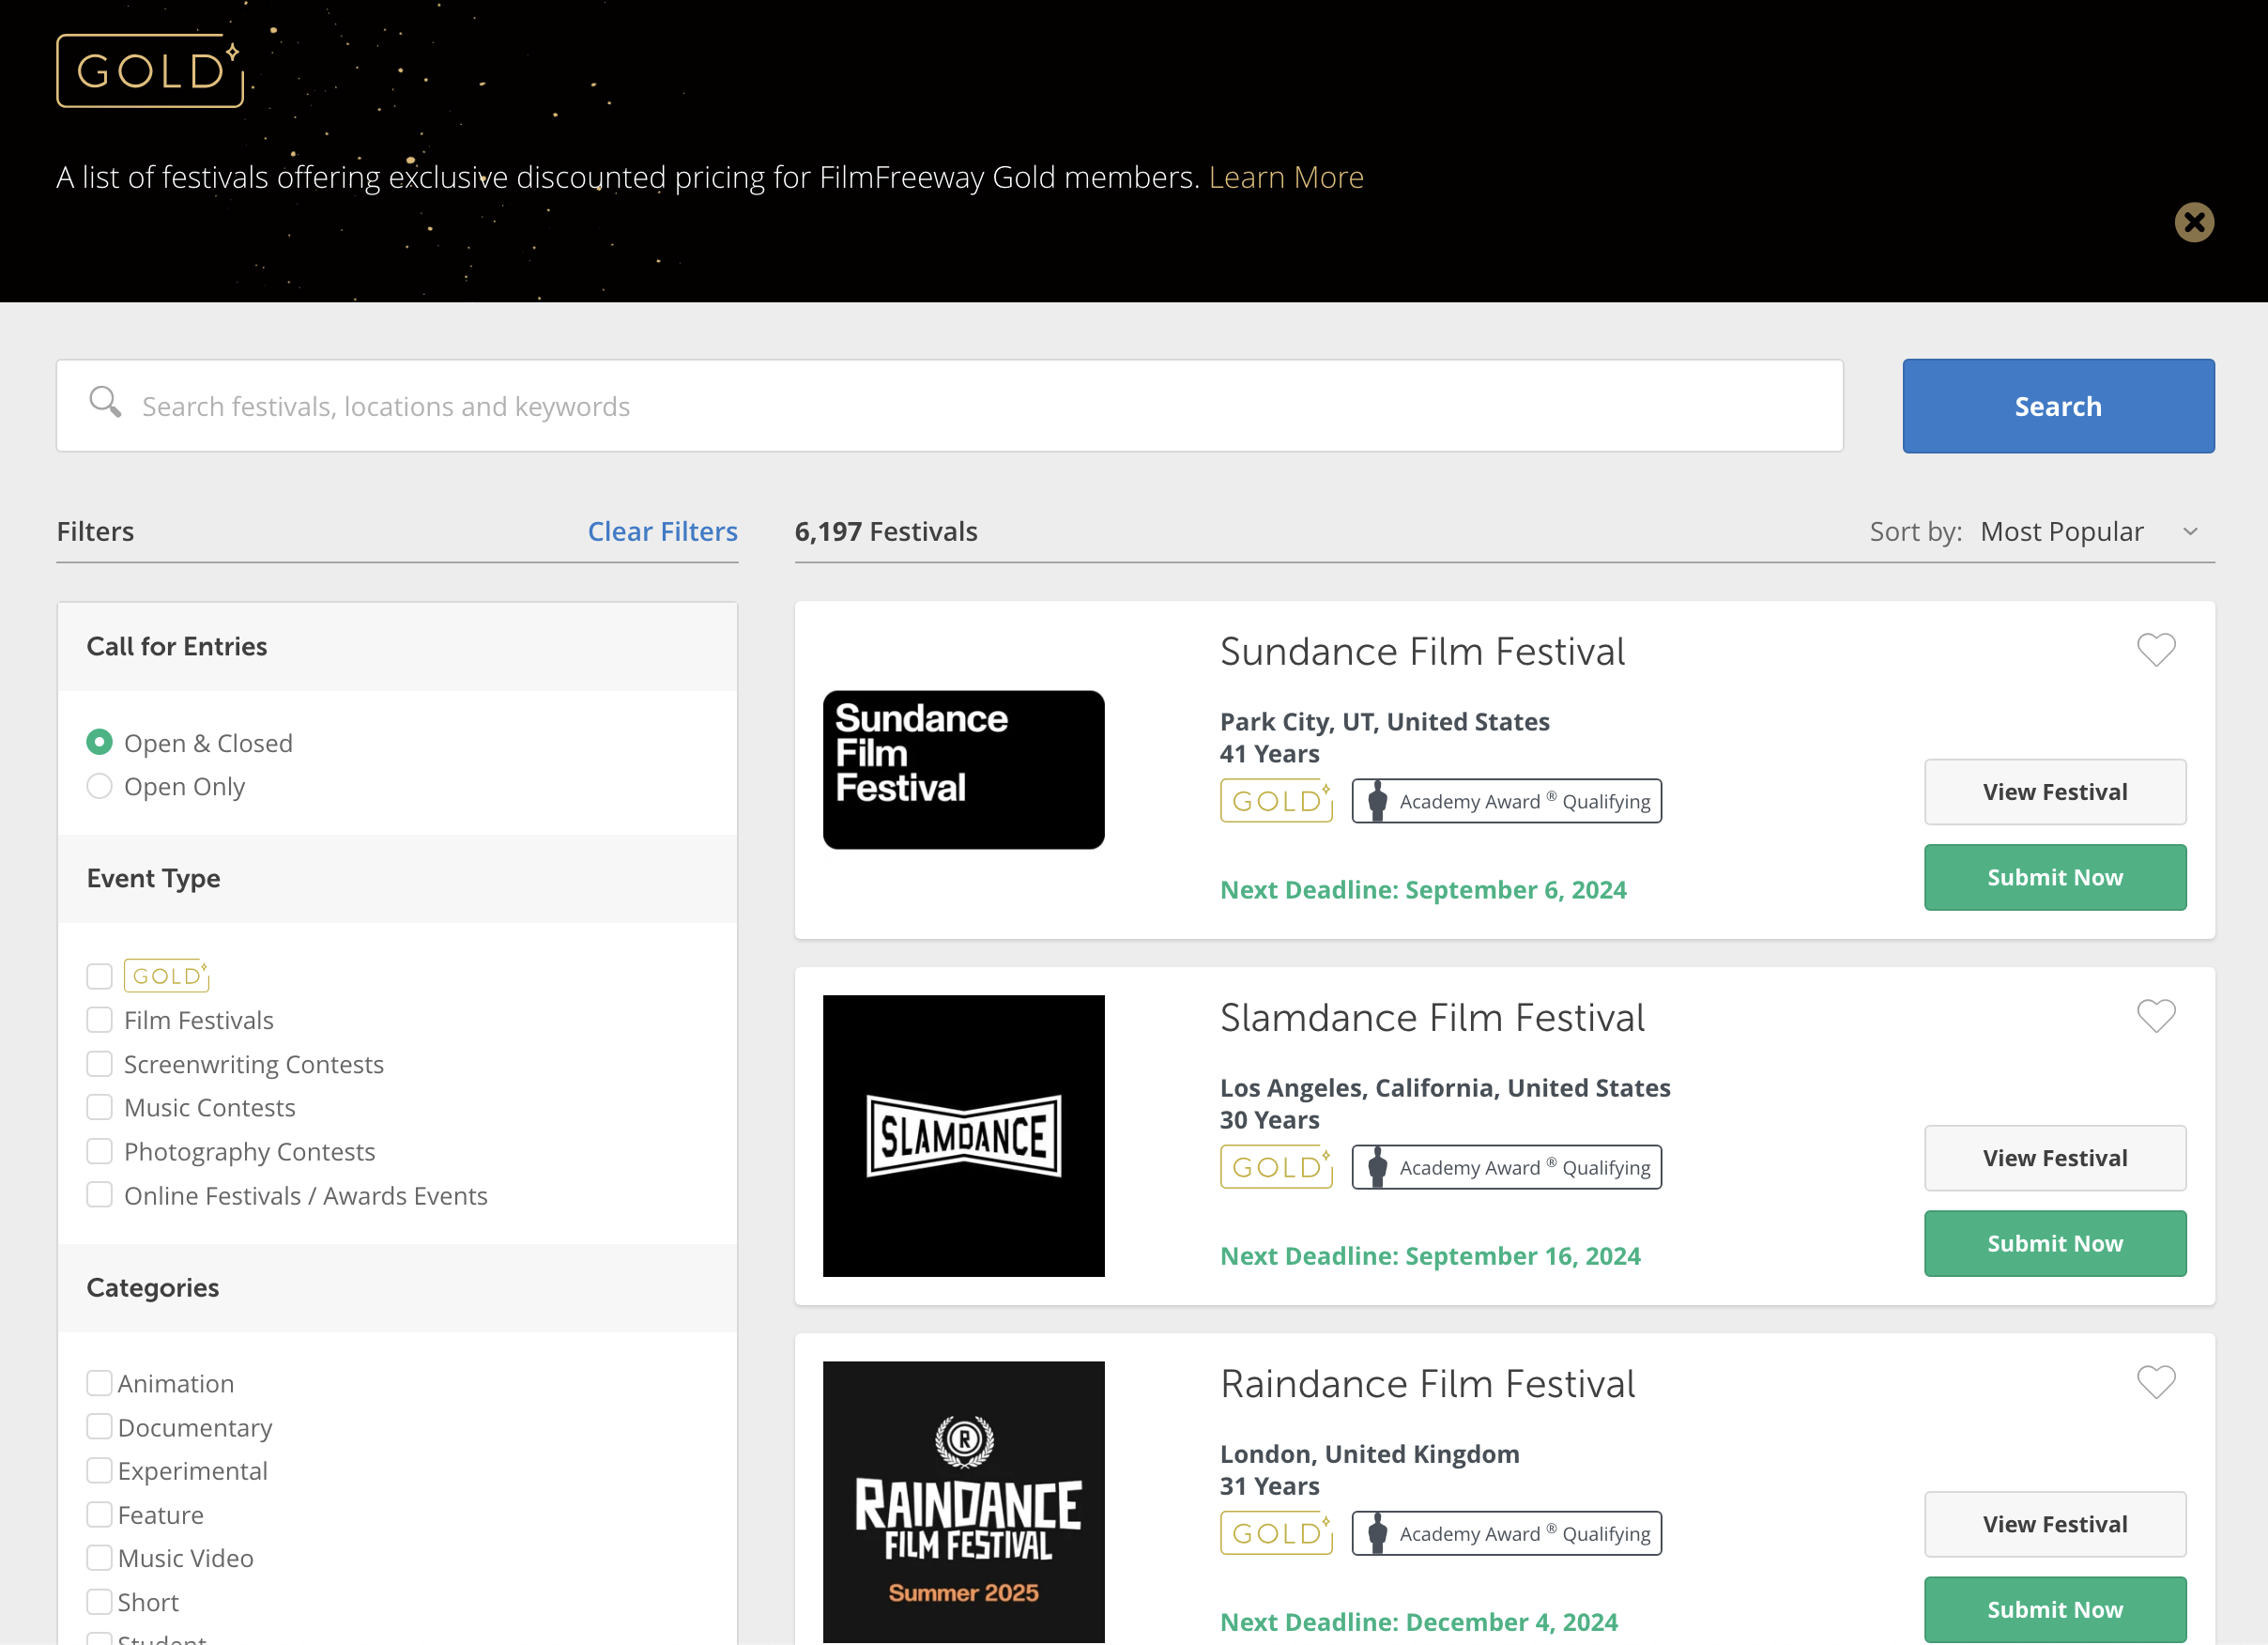Select Open & Closed radio option
Image resolution: width=2268 pixels, height=1645 pixels.
pyautogui.click(x=99, y=742)
